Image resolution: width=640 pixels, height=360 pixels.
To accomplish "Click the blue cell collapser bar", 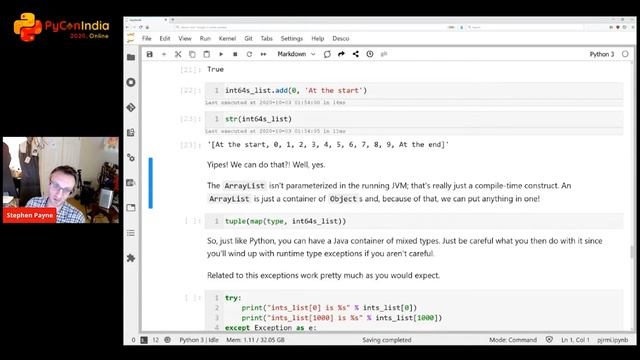I will tap(151, 183).
